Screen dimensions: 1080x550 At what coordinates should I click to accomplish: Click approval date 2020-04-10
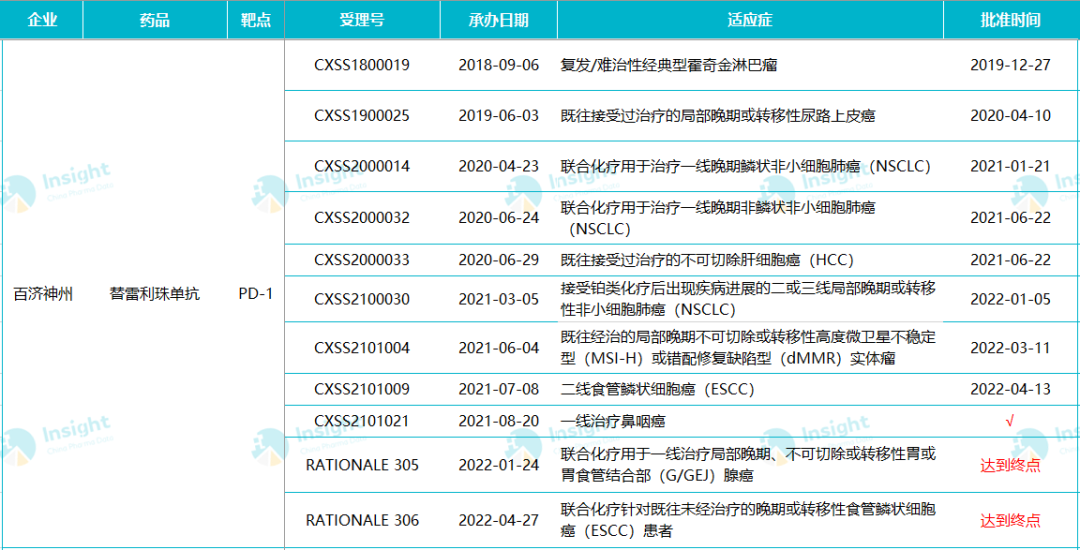click(x=1010, y=116)
